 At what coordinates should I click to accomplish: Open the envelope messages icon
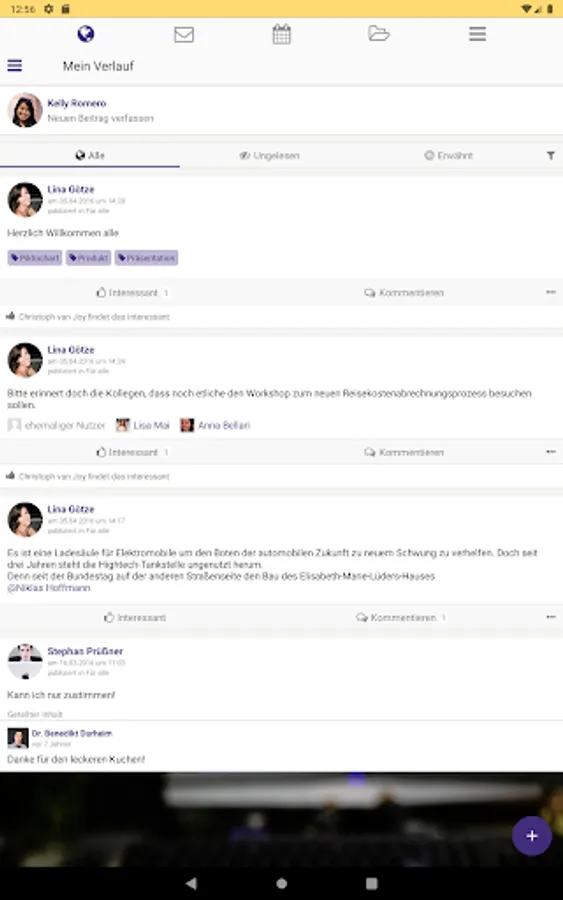tap(184, 34)
